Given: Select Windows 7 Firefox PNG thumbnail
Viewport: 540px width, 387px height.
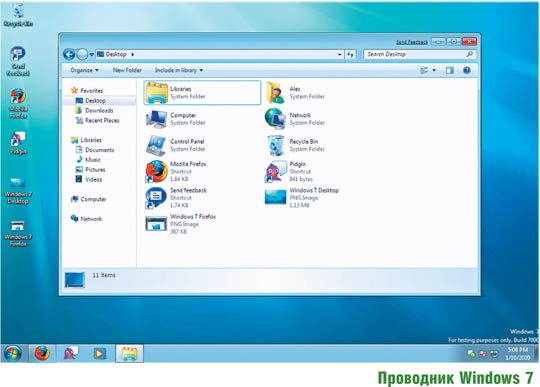Looking at the screenshot, I should point(156,224).
